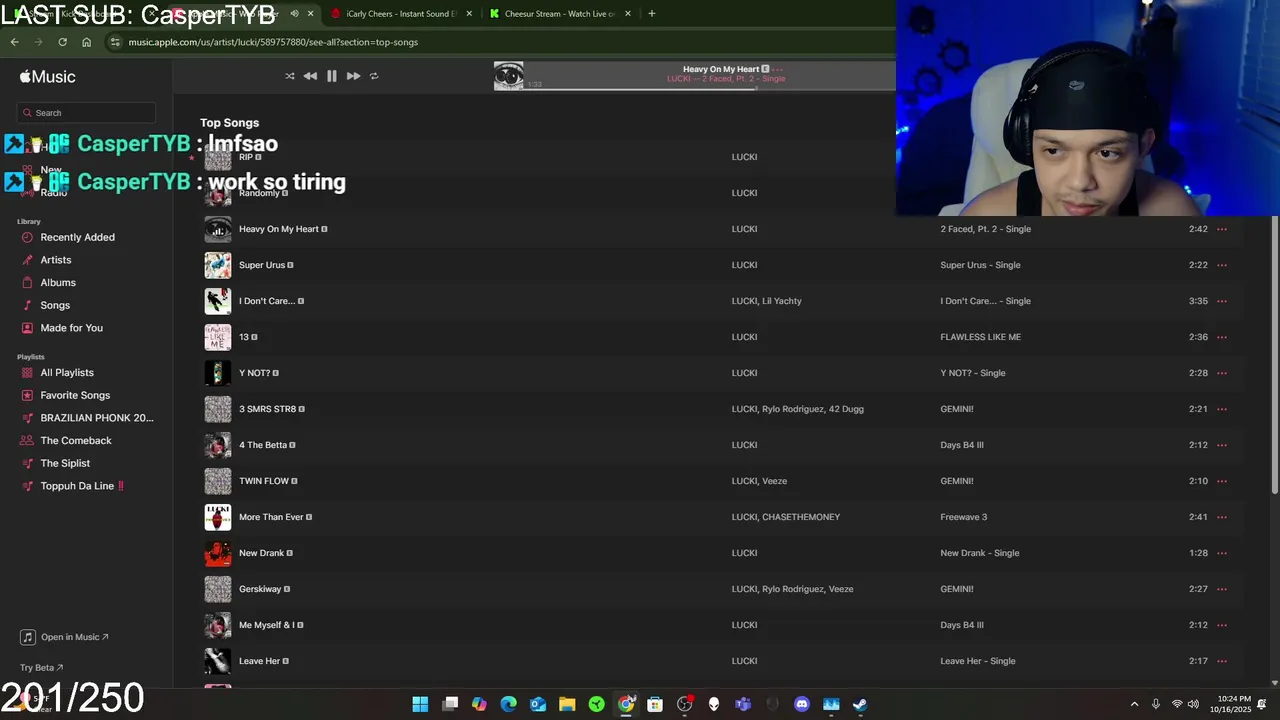Image resolution: width=1280 pixels, height=720 pixels.
Task: Play Super Urus via its artwork
Action: click(218, 265)
